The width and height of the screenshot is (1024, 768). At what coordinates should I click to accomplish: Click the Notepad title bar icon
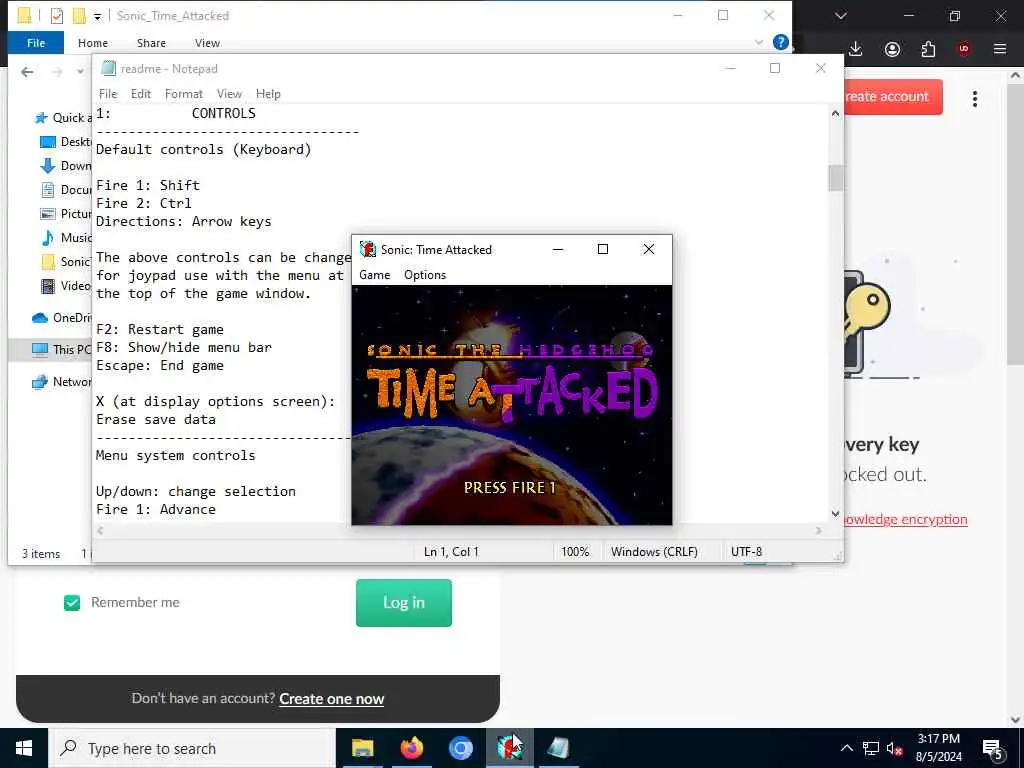pyautogui.click(x=108, y=69)
